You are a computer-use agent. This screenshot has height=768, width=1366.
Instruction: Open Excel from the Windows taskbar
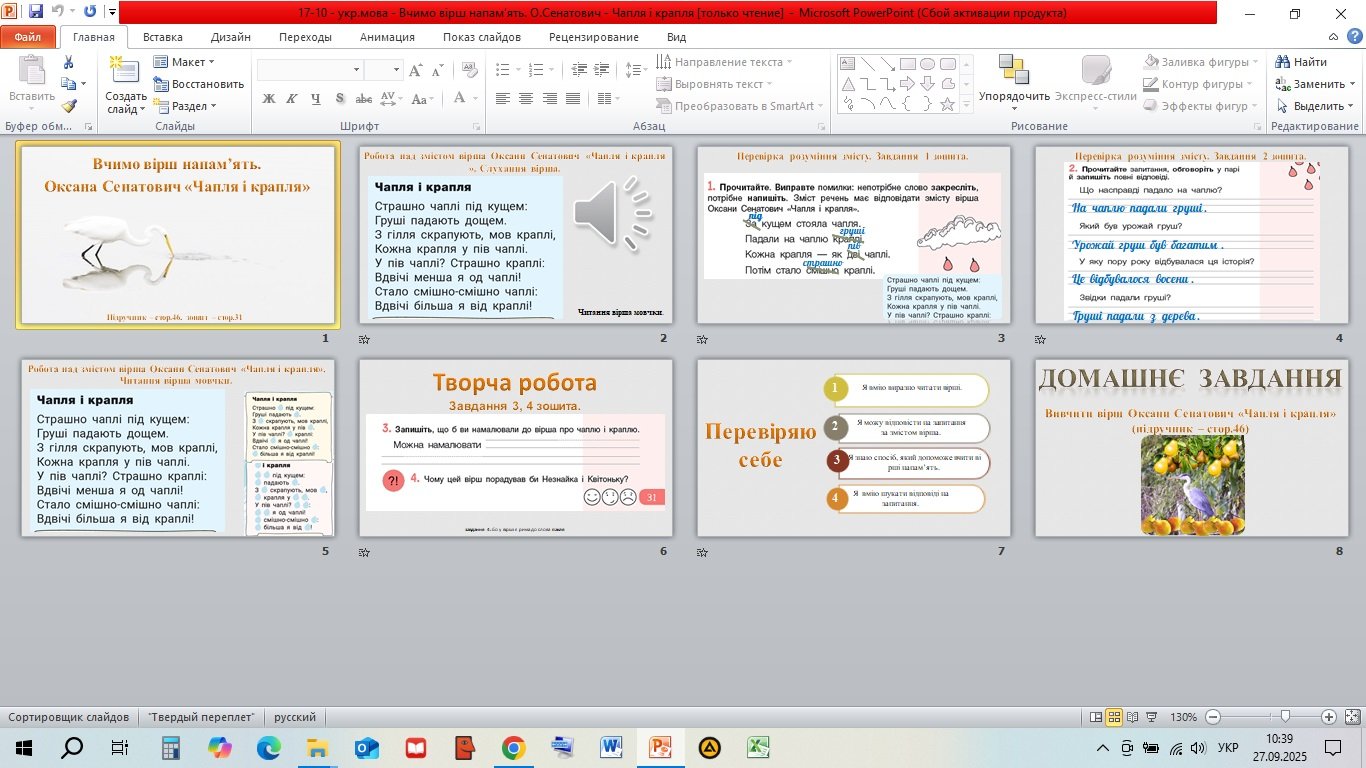tap(759, 747)
